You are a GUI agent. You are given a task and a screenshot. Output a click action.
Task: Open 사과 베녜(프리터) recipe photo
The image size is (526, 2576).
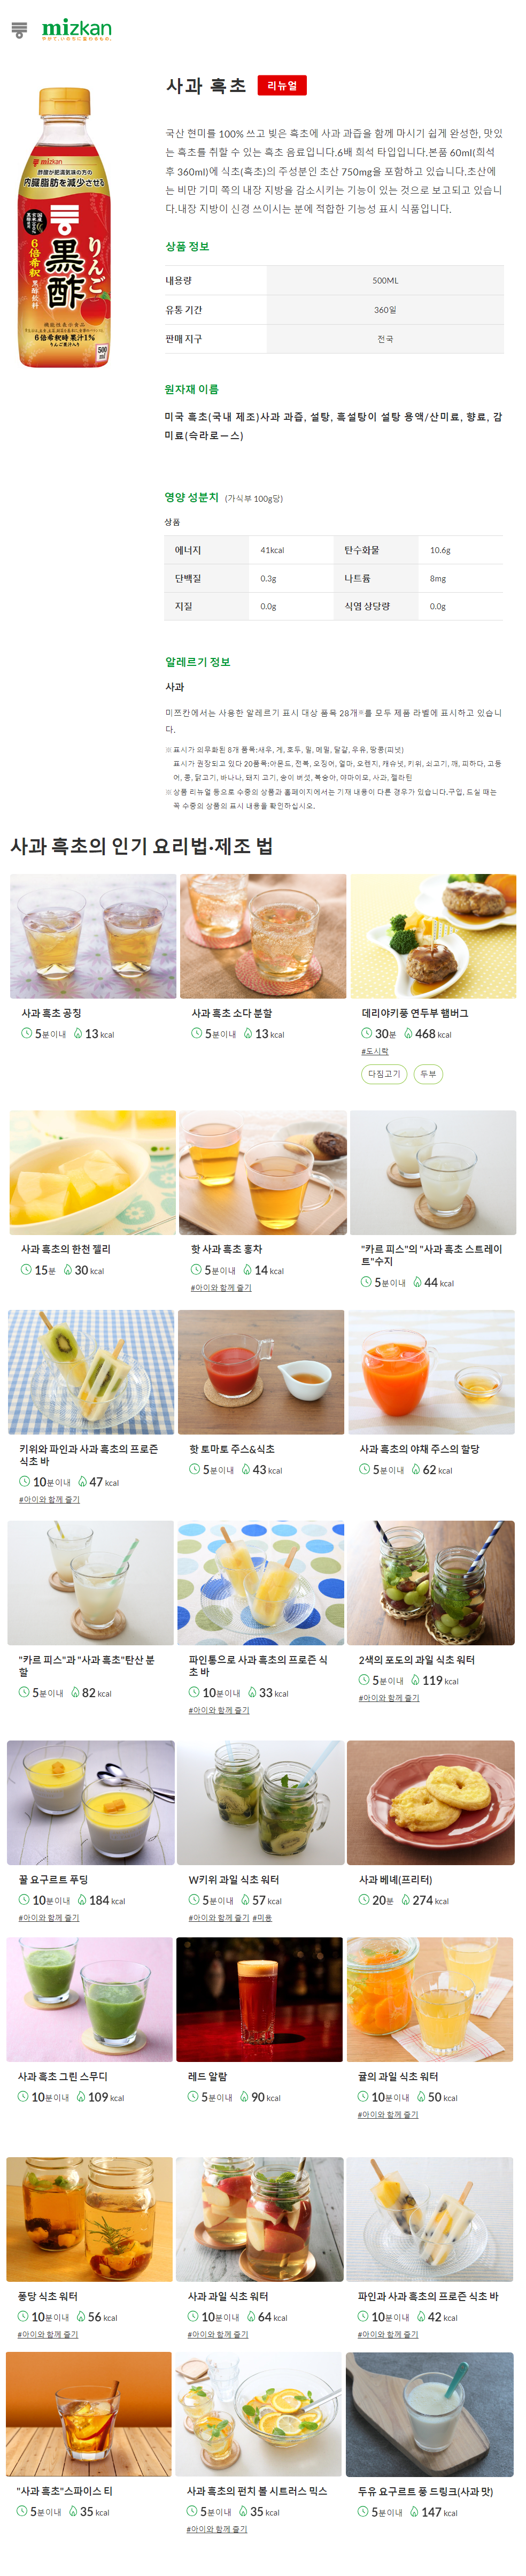point(431,1802)
